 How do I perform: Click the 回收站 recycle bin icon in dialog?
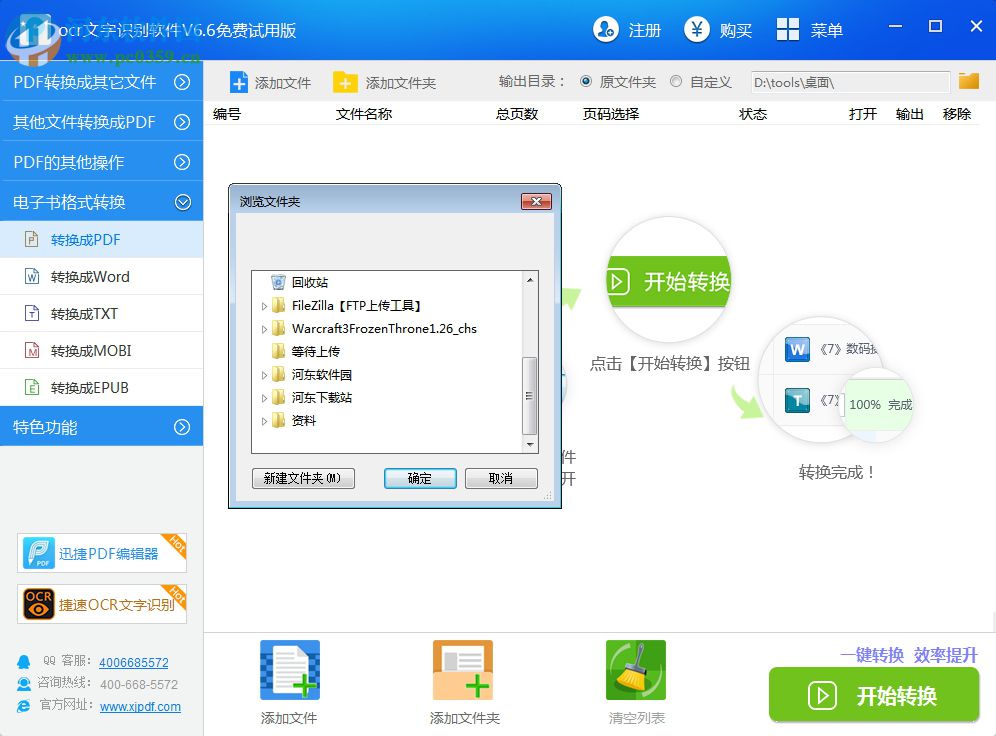click(278, 282)
